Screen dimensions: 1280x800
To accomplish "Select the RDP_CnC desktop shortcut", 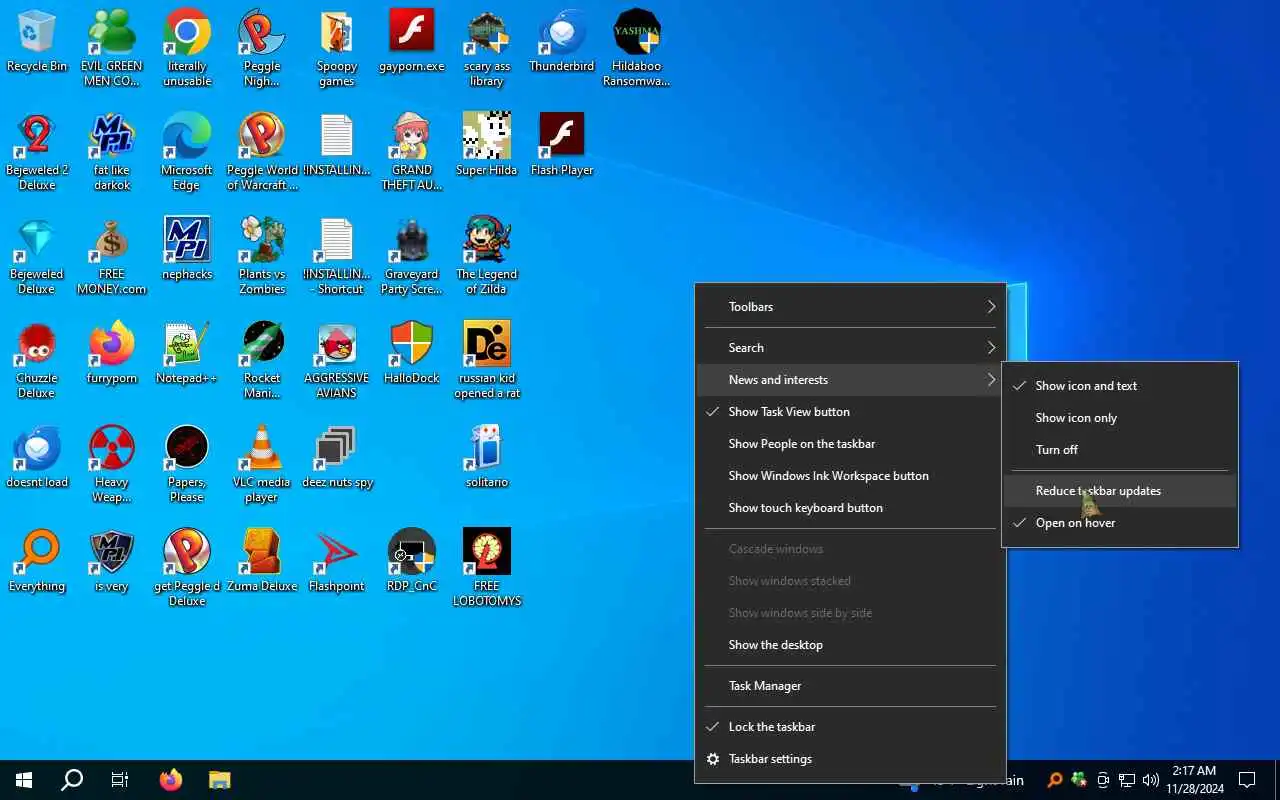I will [412, 561].
